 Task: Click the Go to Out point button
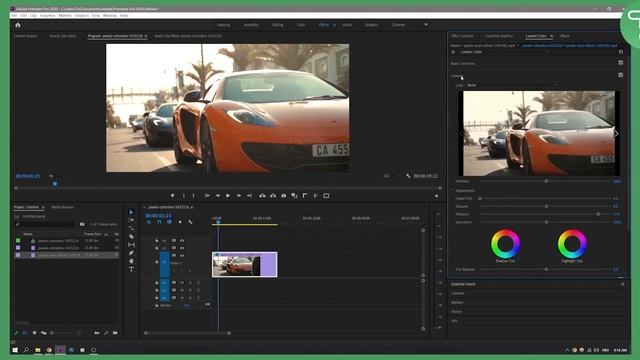pyautogui.click(x=249, y=196)
